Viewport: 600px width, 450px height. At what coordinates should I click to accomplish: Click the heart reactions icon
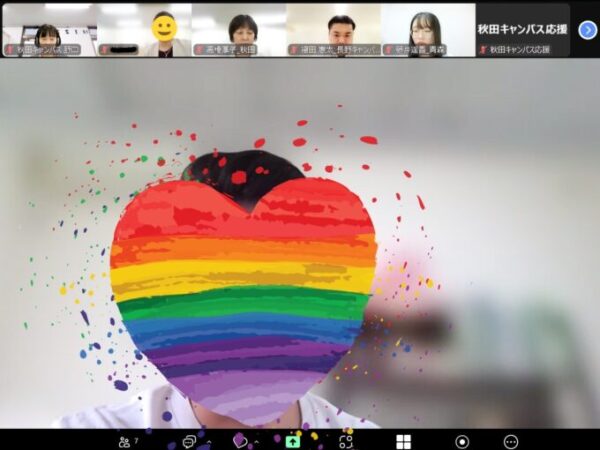coord(240,440)
